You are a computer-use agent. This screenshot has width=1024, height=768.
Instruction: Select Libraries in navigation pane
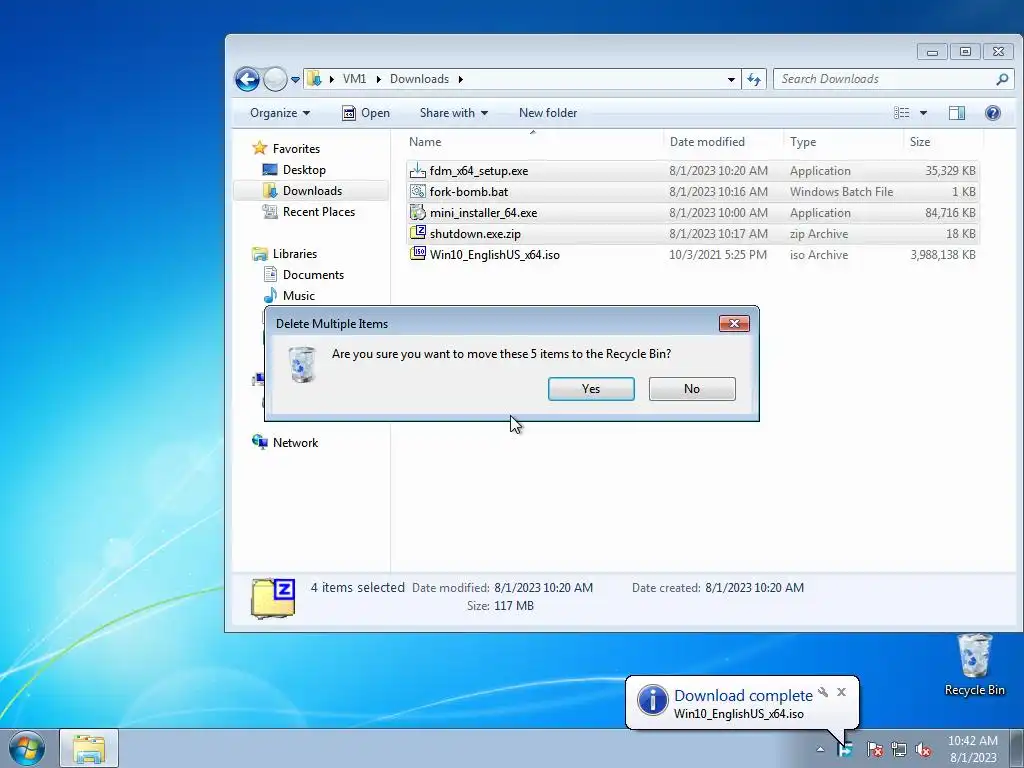295,254
